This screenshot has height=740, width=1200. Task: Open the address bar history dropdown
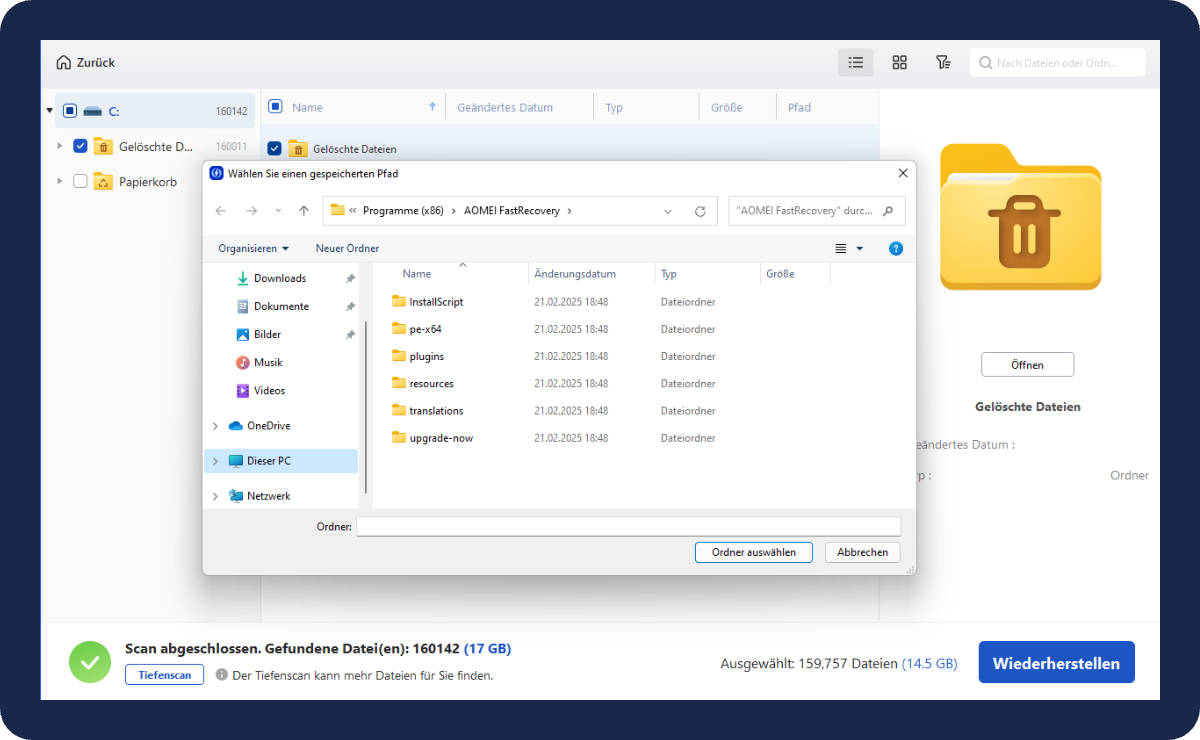[668, 211]
